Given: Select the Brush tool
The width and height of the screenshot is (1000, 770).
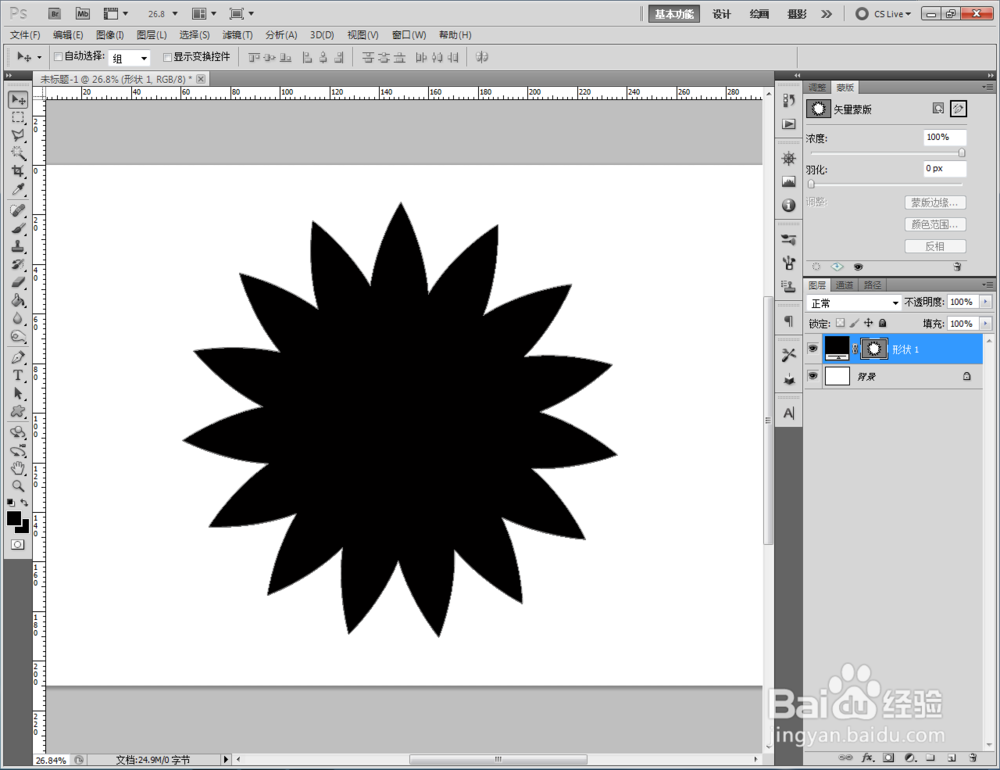Looking at the screenshot, I should [18, 228].
